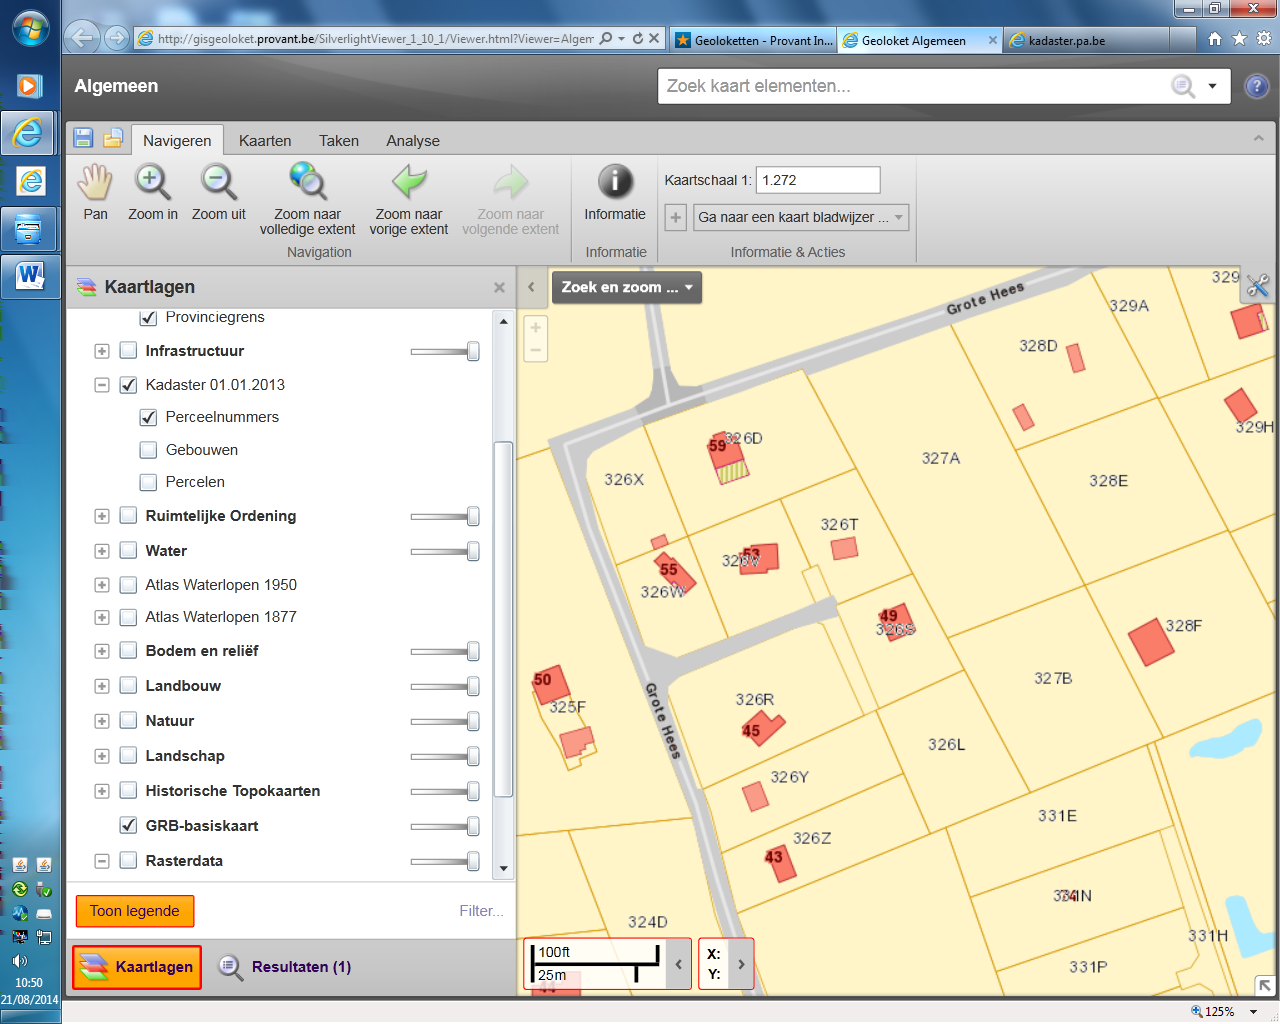1280x1024 pixels.
Task: Expand the Atlas Waterlopen 1950 group
Action: coord(102,585)
